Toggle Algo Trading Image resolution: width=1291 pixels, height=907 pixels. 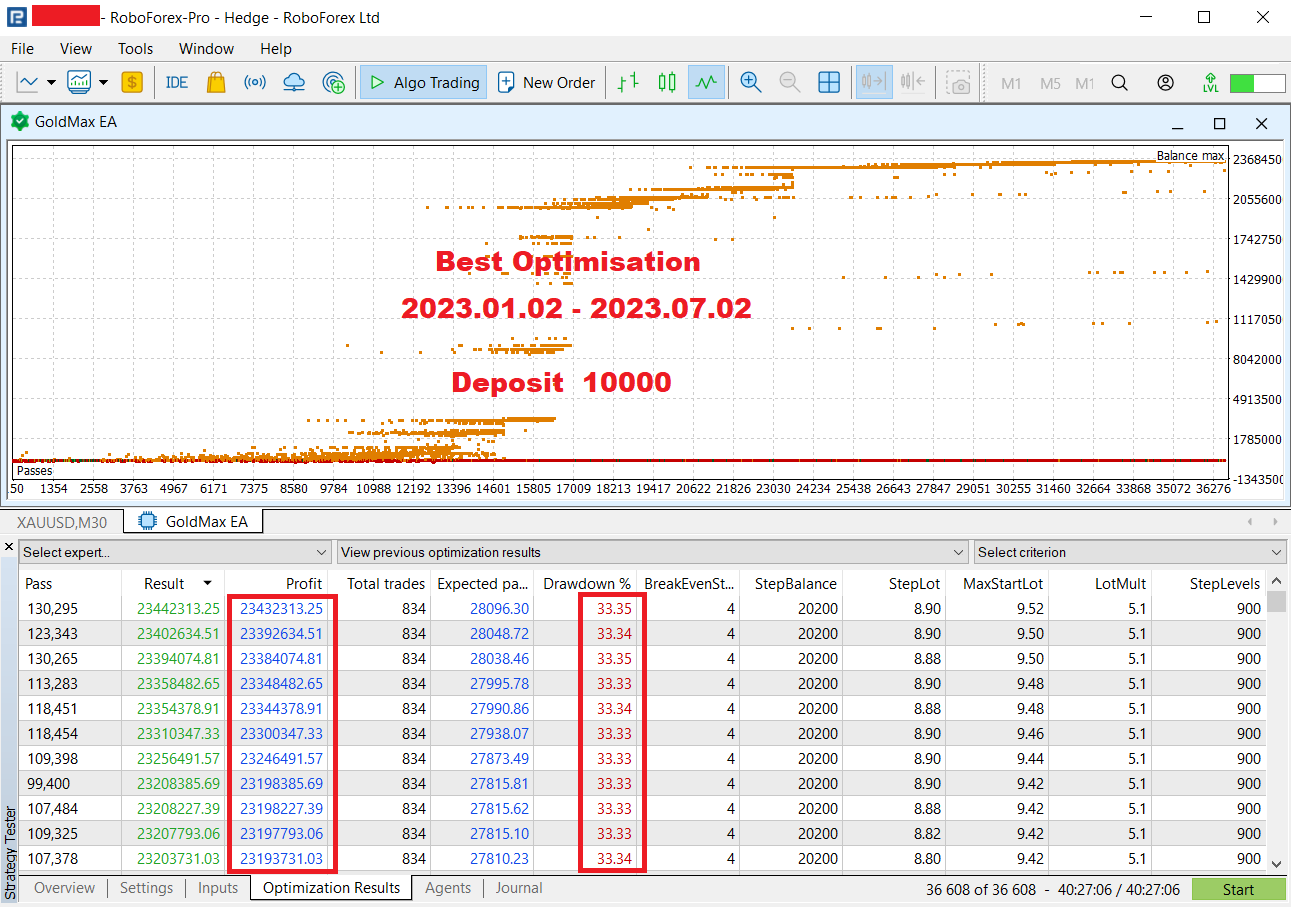pos(424,82)
